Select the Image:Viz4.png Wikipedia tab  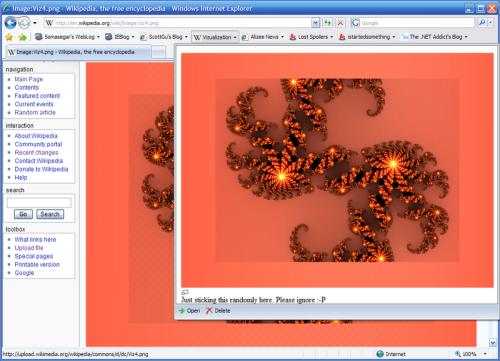[78, 52]
